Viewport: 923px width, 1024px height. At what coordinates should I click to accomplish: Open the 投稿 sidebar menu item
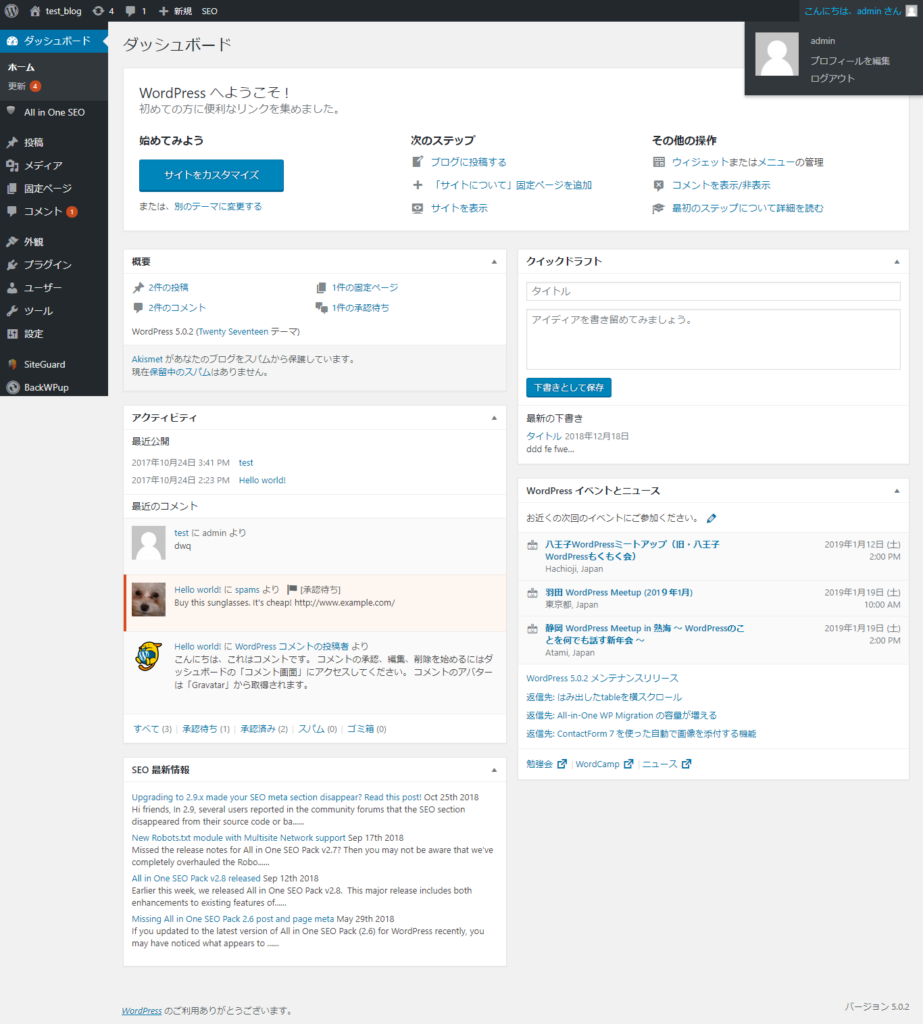point(33,143)
